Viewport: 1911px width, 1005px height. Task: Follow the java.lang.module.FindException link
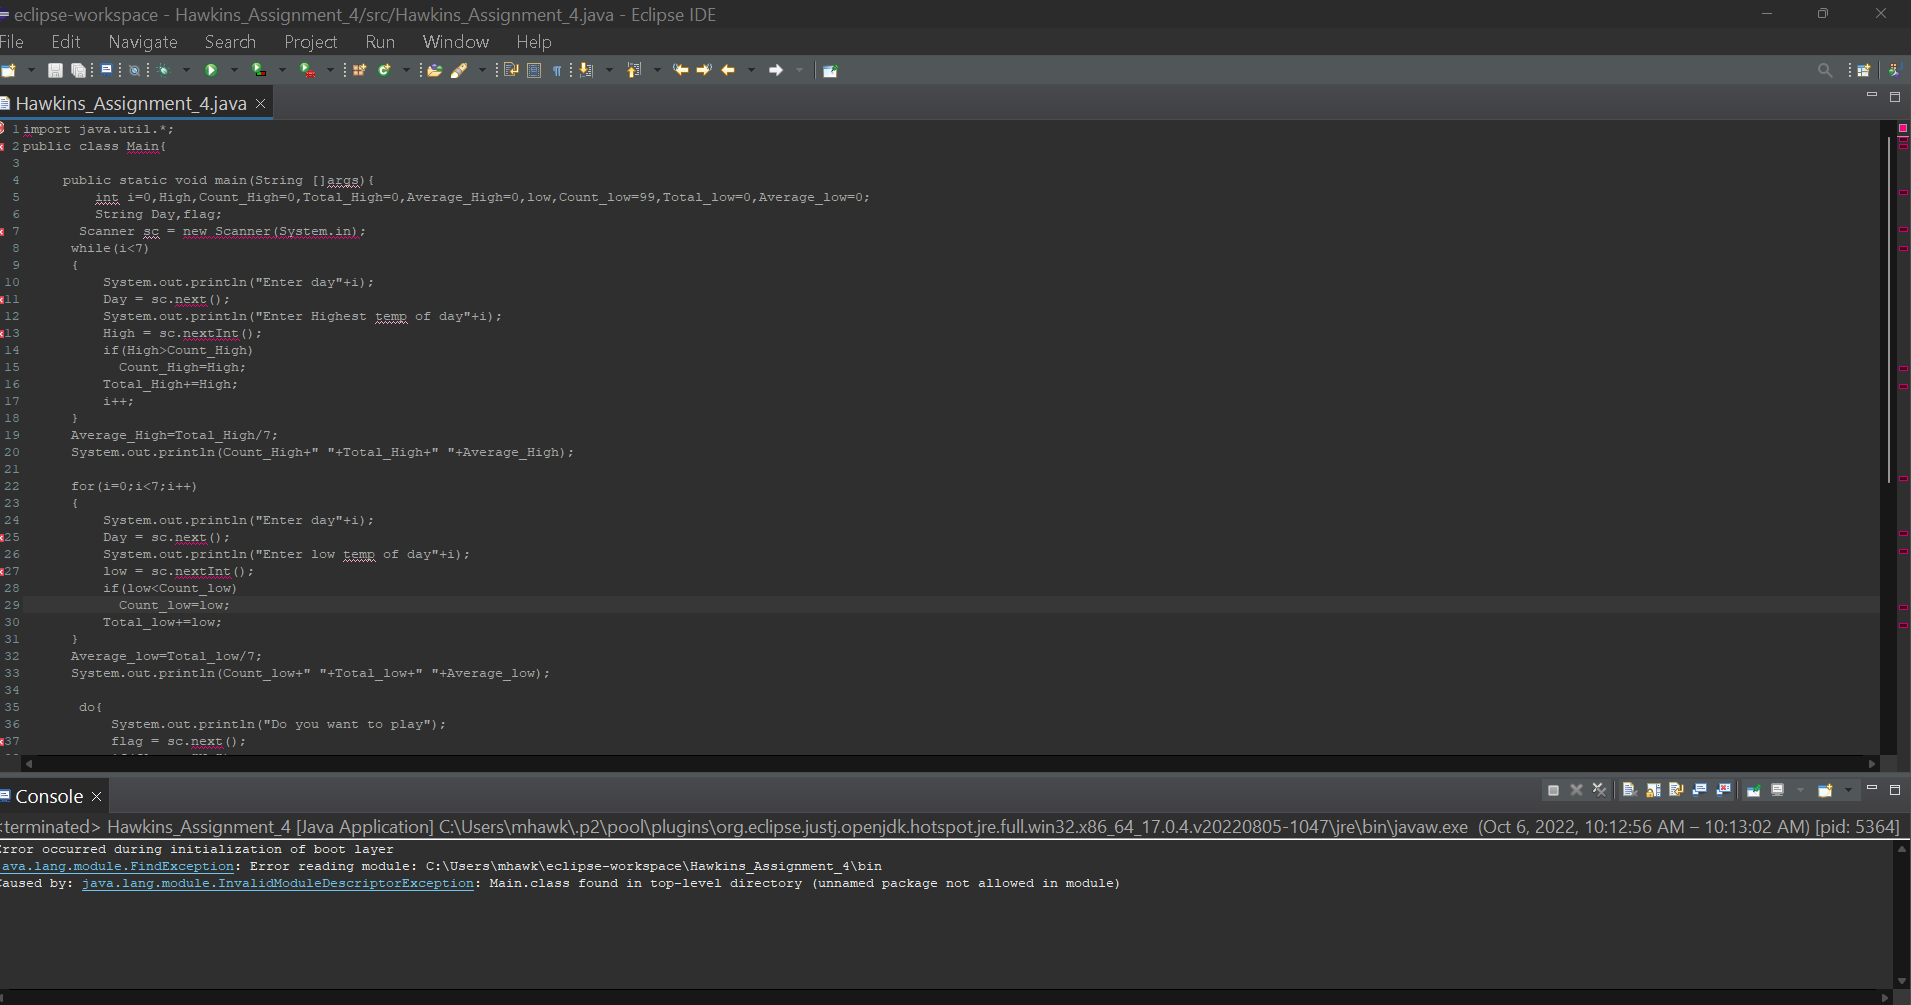117,866
